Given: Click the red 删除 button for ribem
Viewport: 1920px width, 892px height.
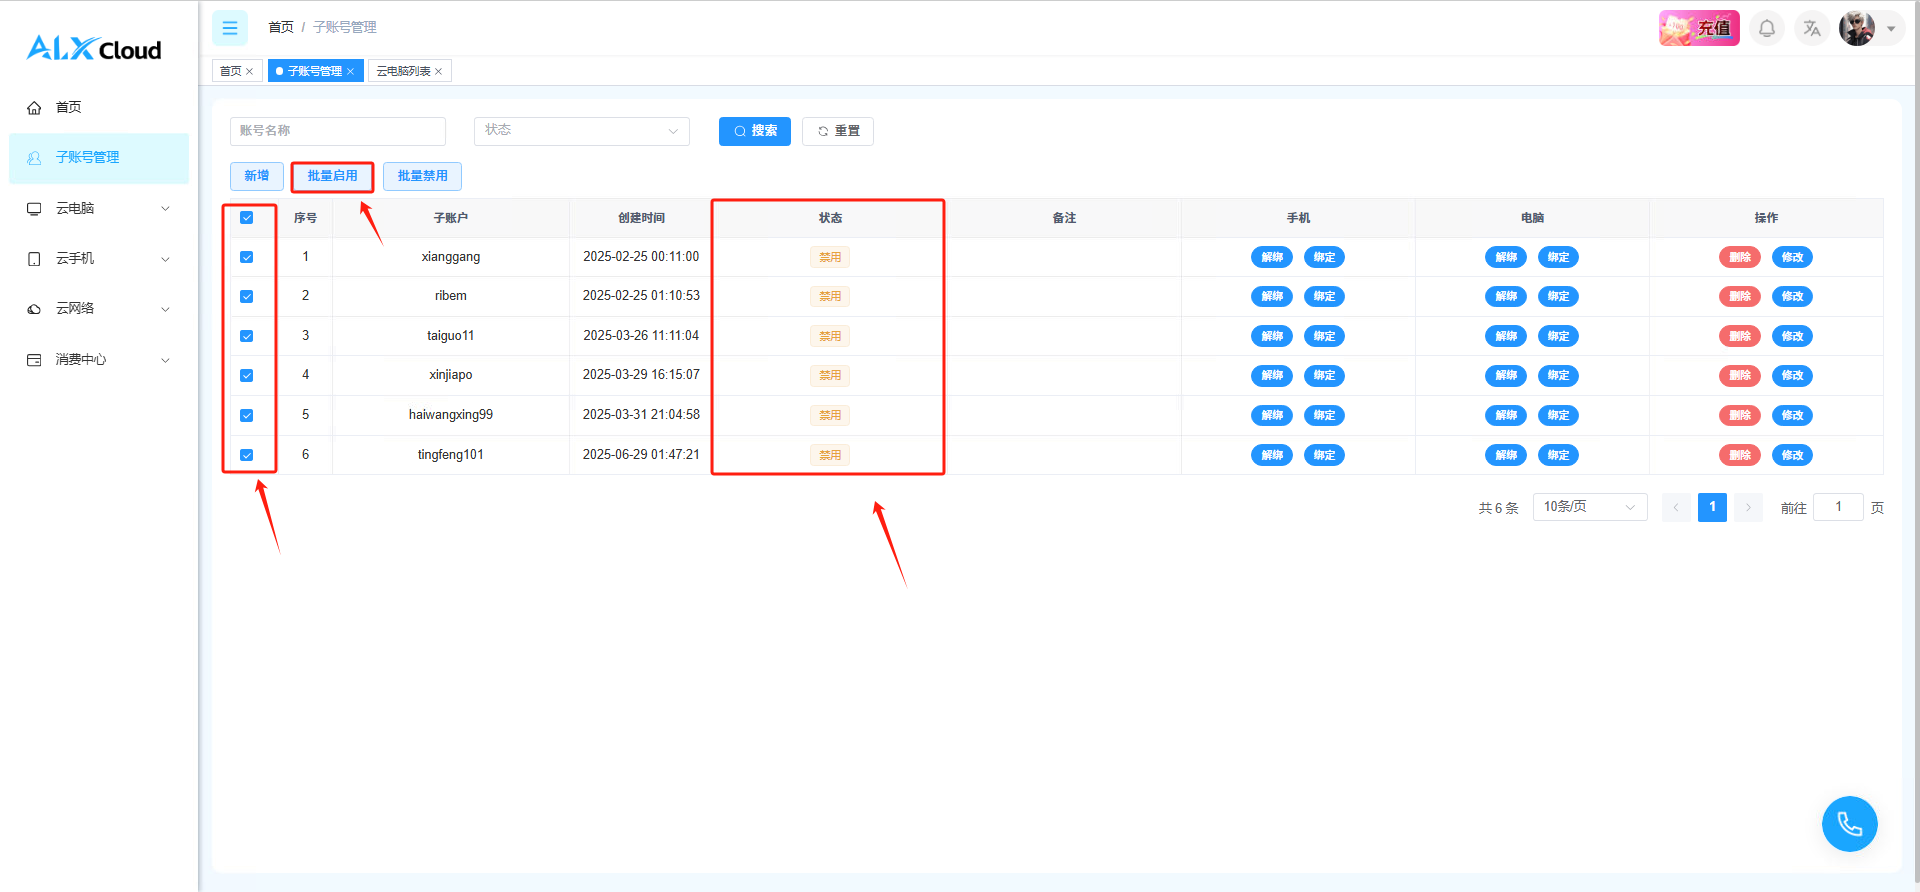Looking at the screenshot, I should click(1739, 296).
